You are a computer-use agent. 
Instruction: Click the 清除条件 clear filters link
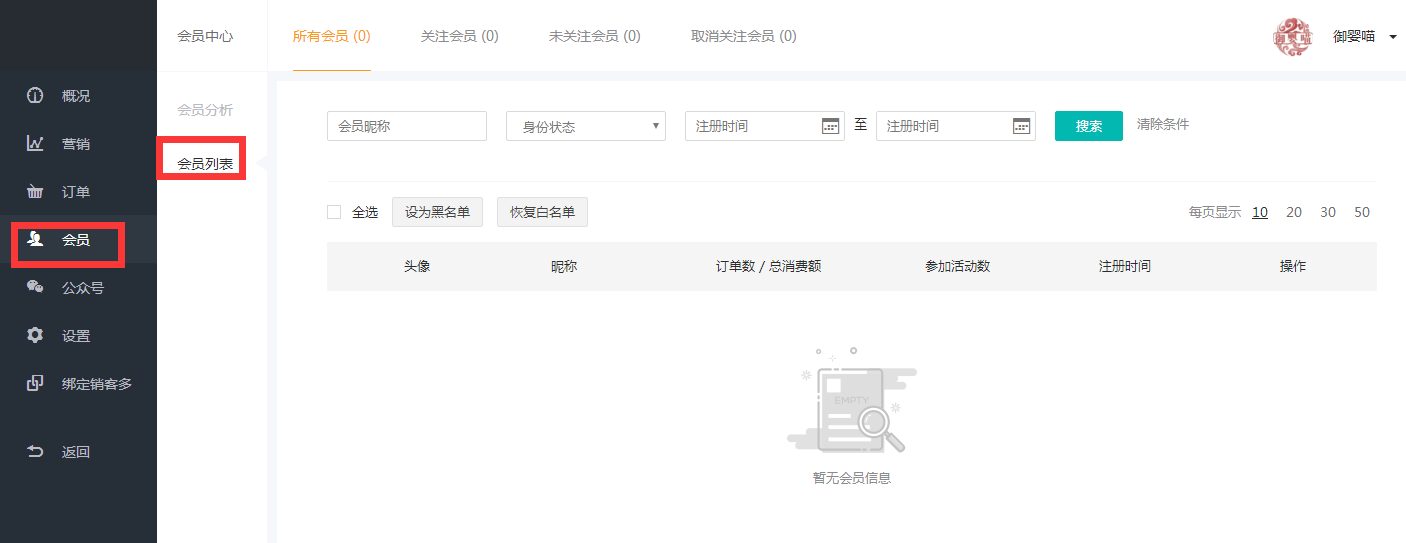1162,125
